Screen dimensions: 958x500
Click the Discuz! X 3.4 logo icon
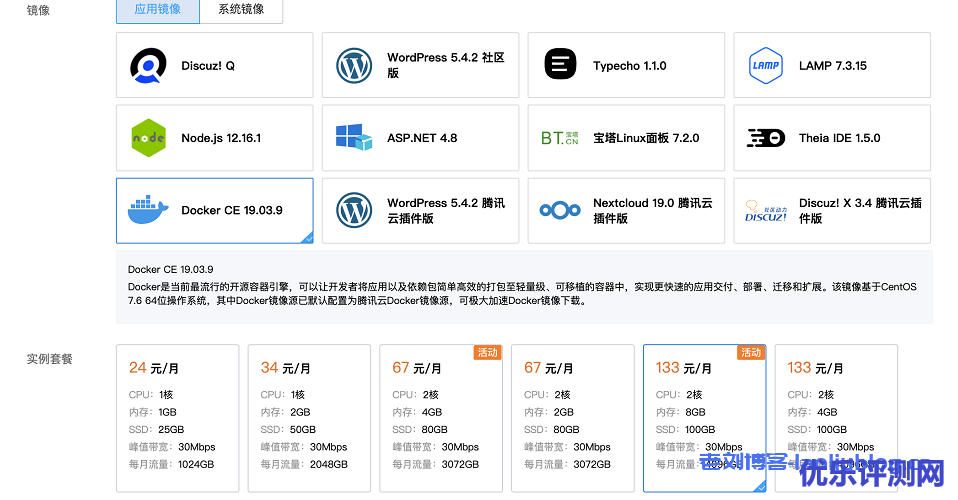tap(766, 211)
